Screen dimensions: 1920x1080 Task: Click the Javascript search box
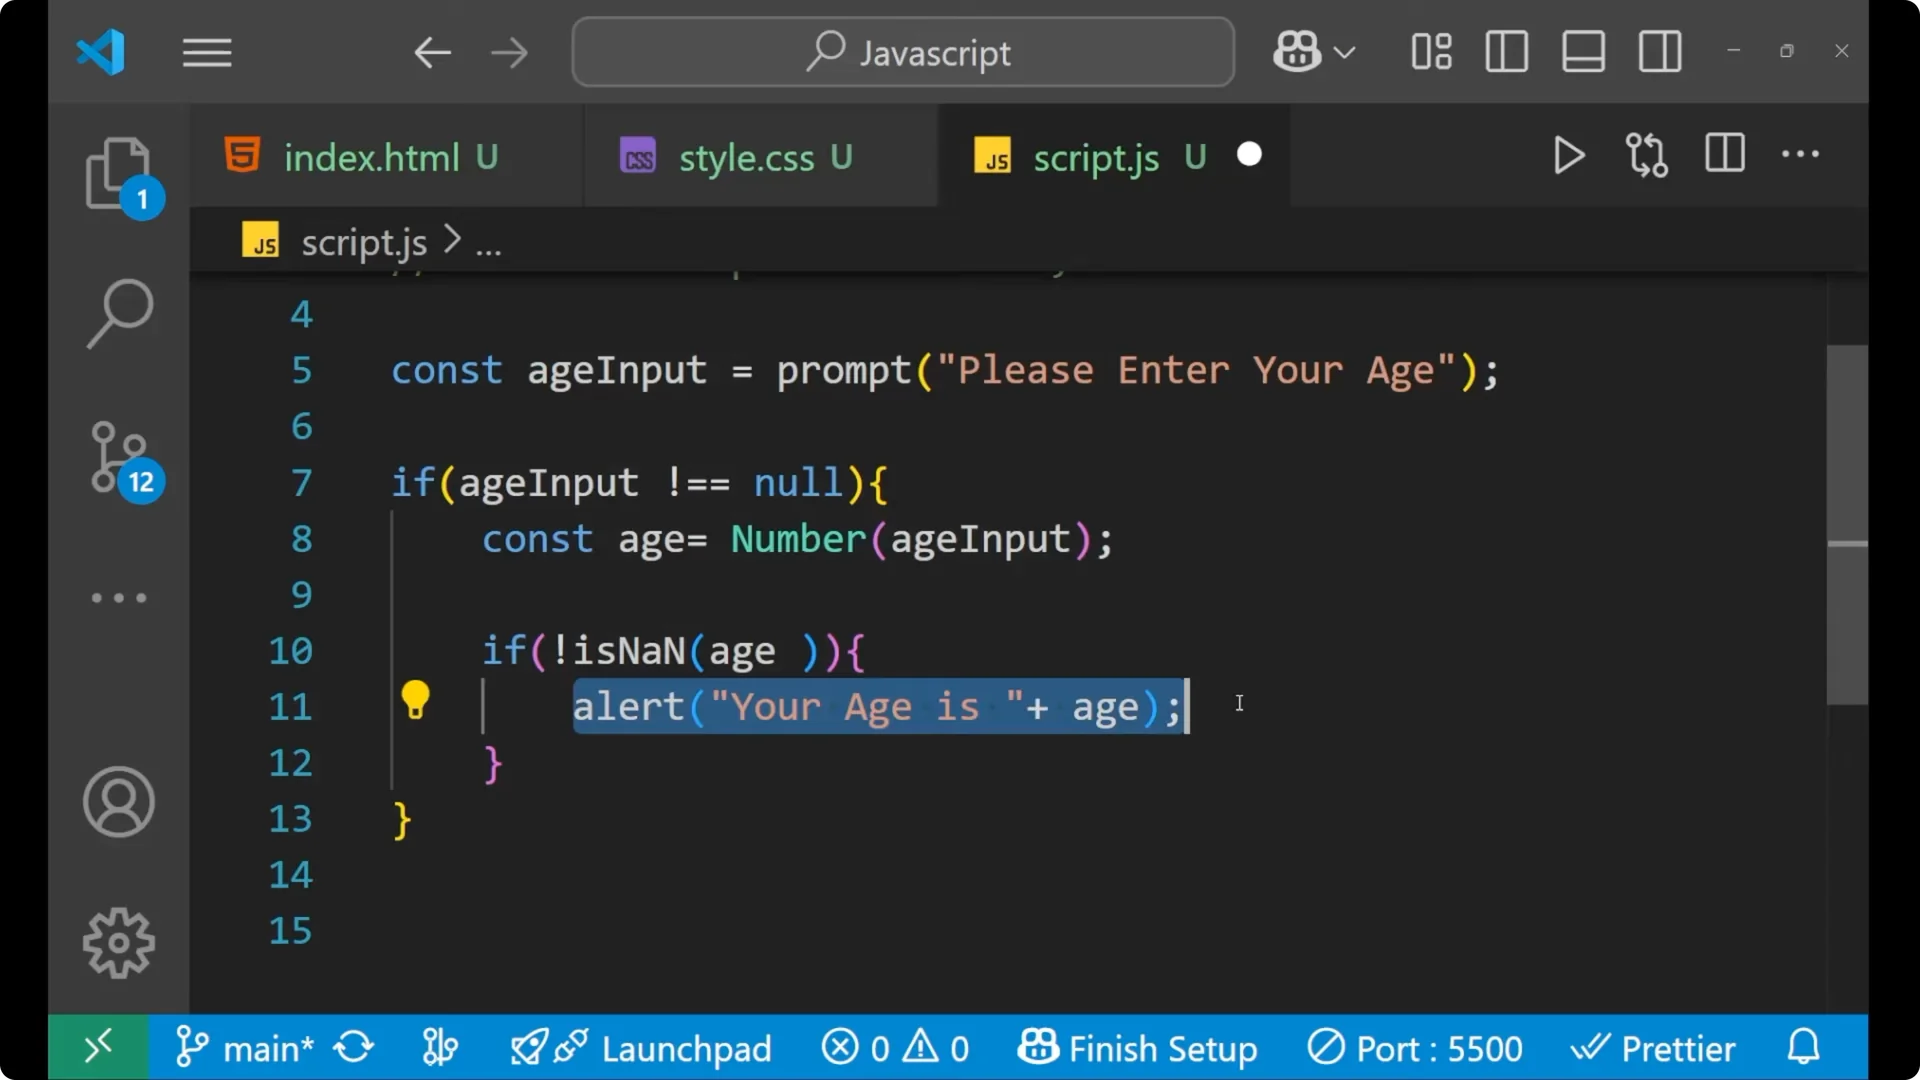click(901, 52)
